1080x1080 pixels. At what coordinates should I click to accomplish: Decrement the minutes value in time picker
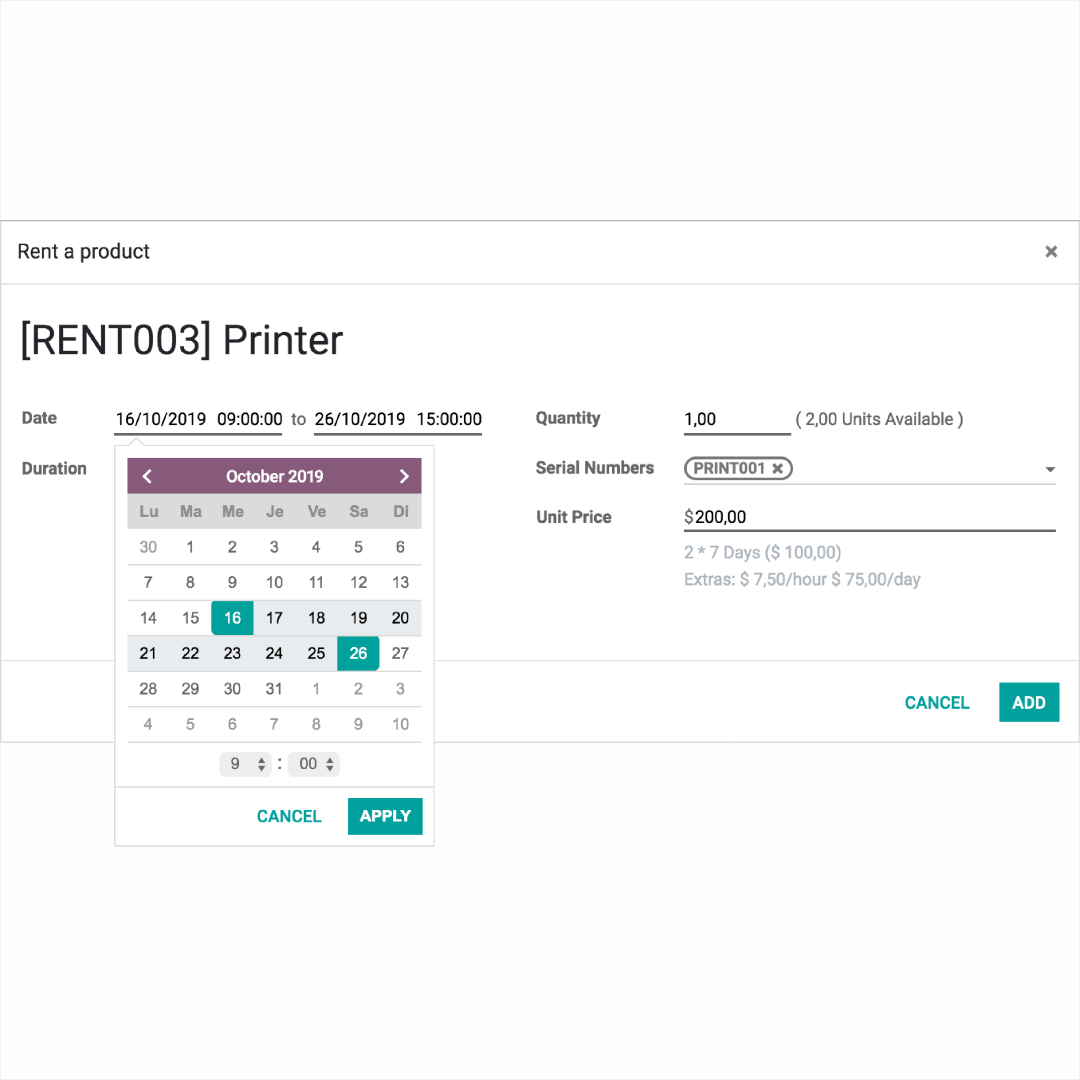pyautogui.click(x=330, y=769)
